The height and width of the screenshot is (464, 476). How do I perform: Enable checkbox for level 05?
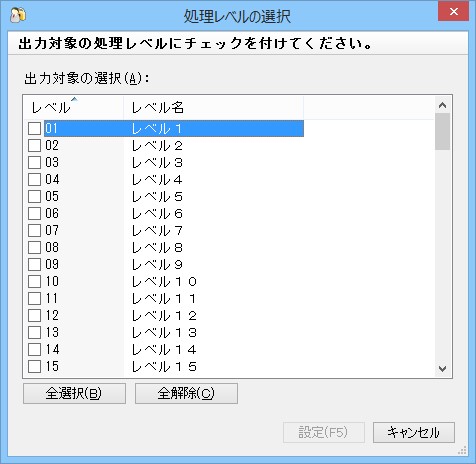click(x=34, y=196)
